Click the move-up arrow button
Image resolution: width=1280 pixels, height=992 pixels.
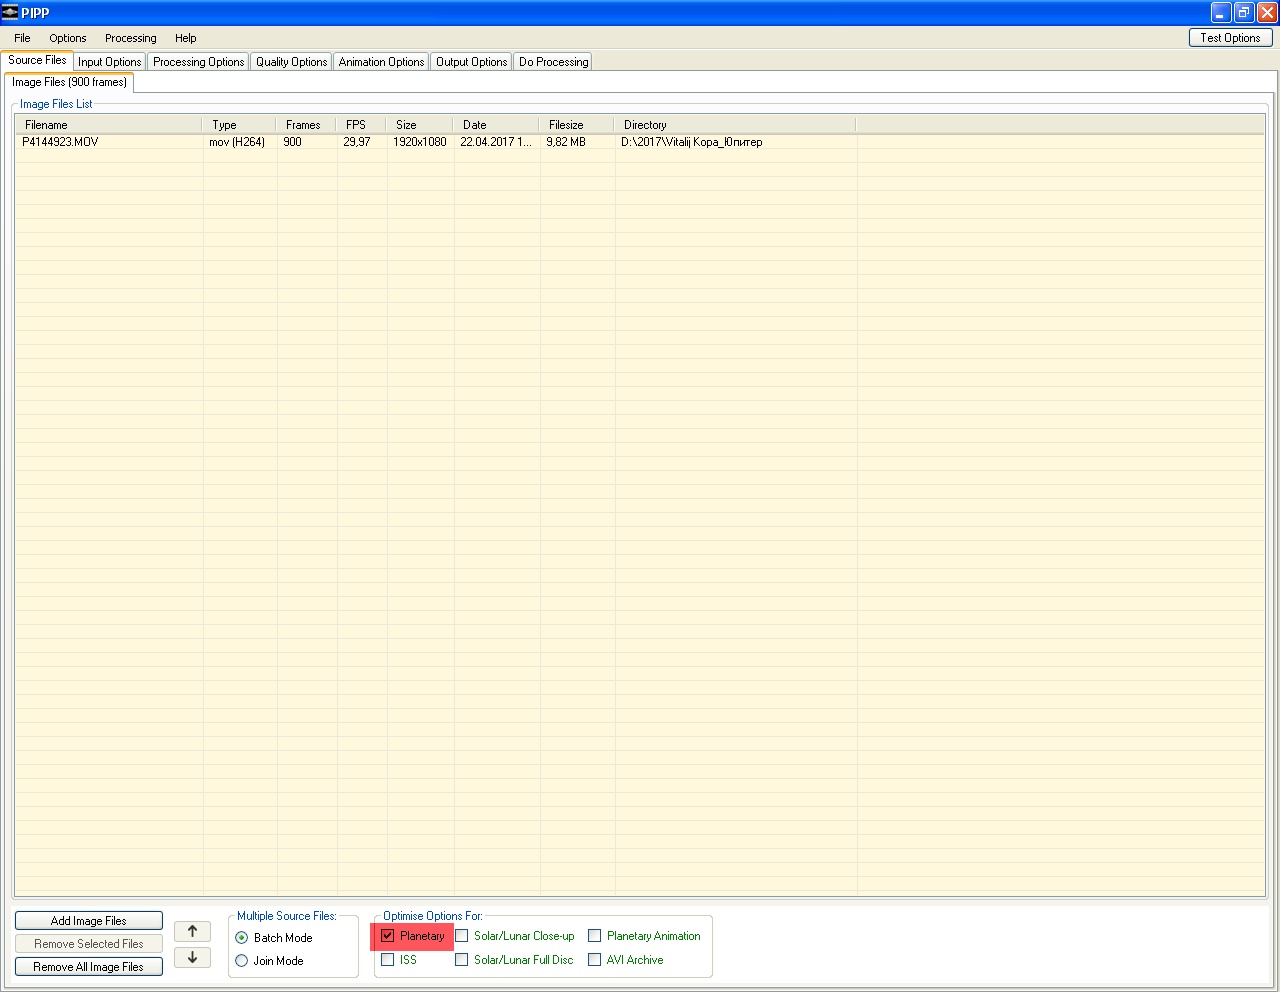[193, 931]
